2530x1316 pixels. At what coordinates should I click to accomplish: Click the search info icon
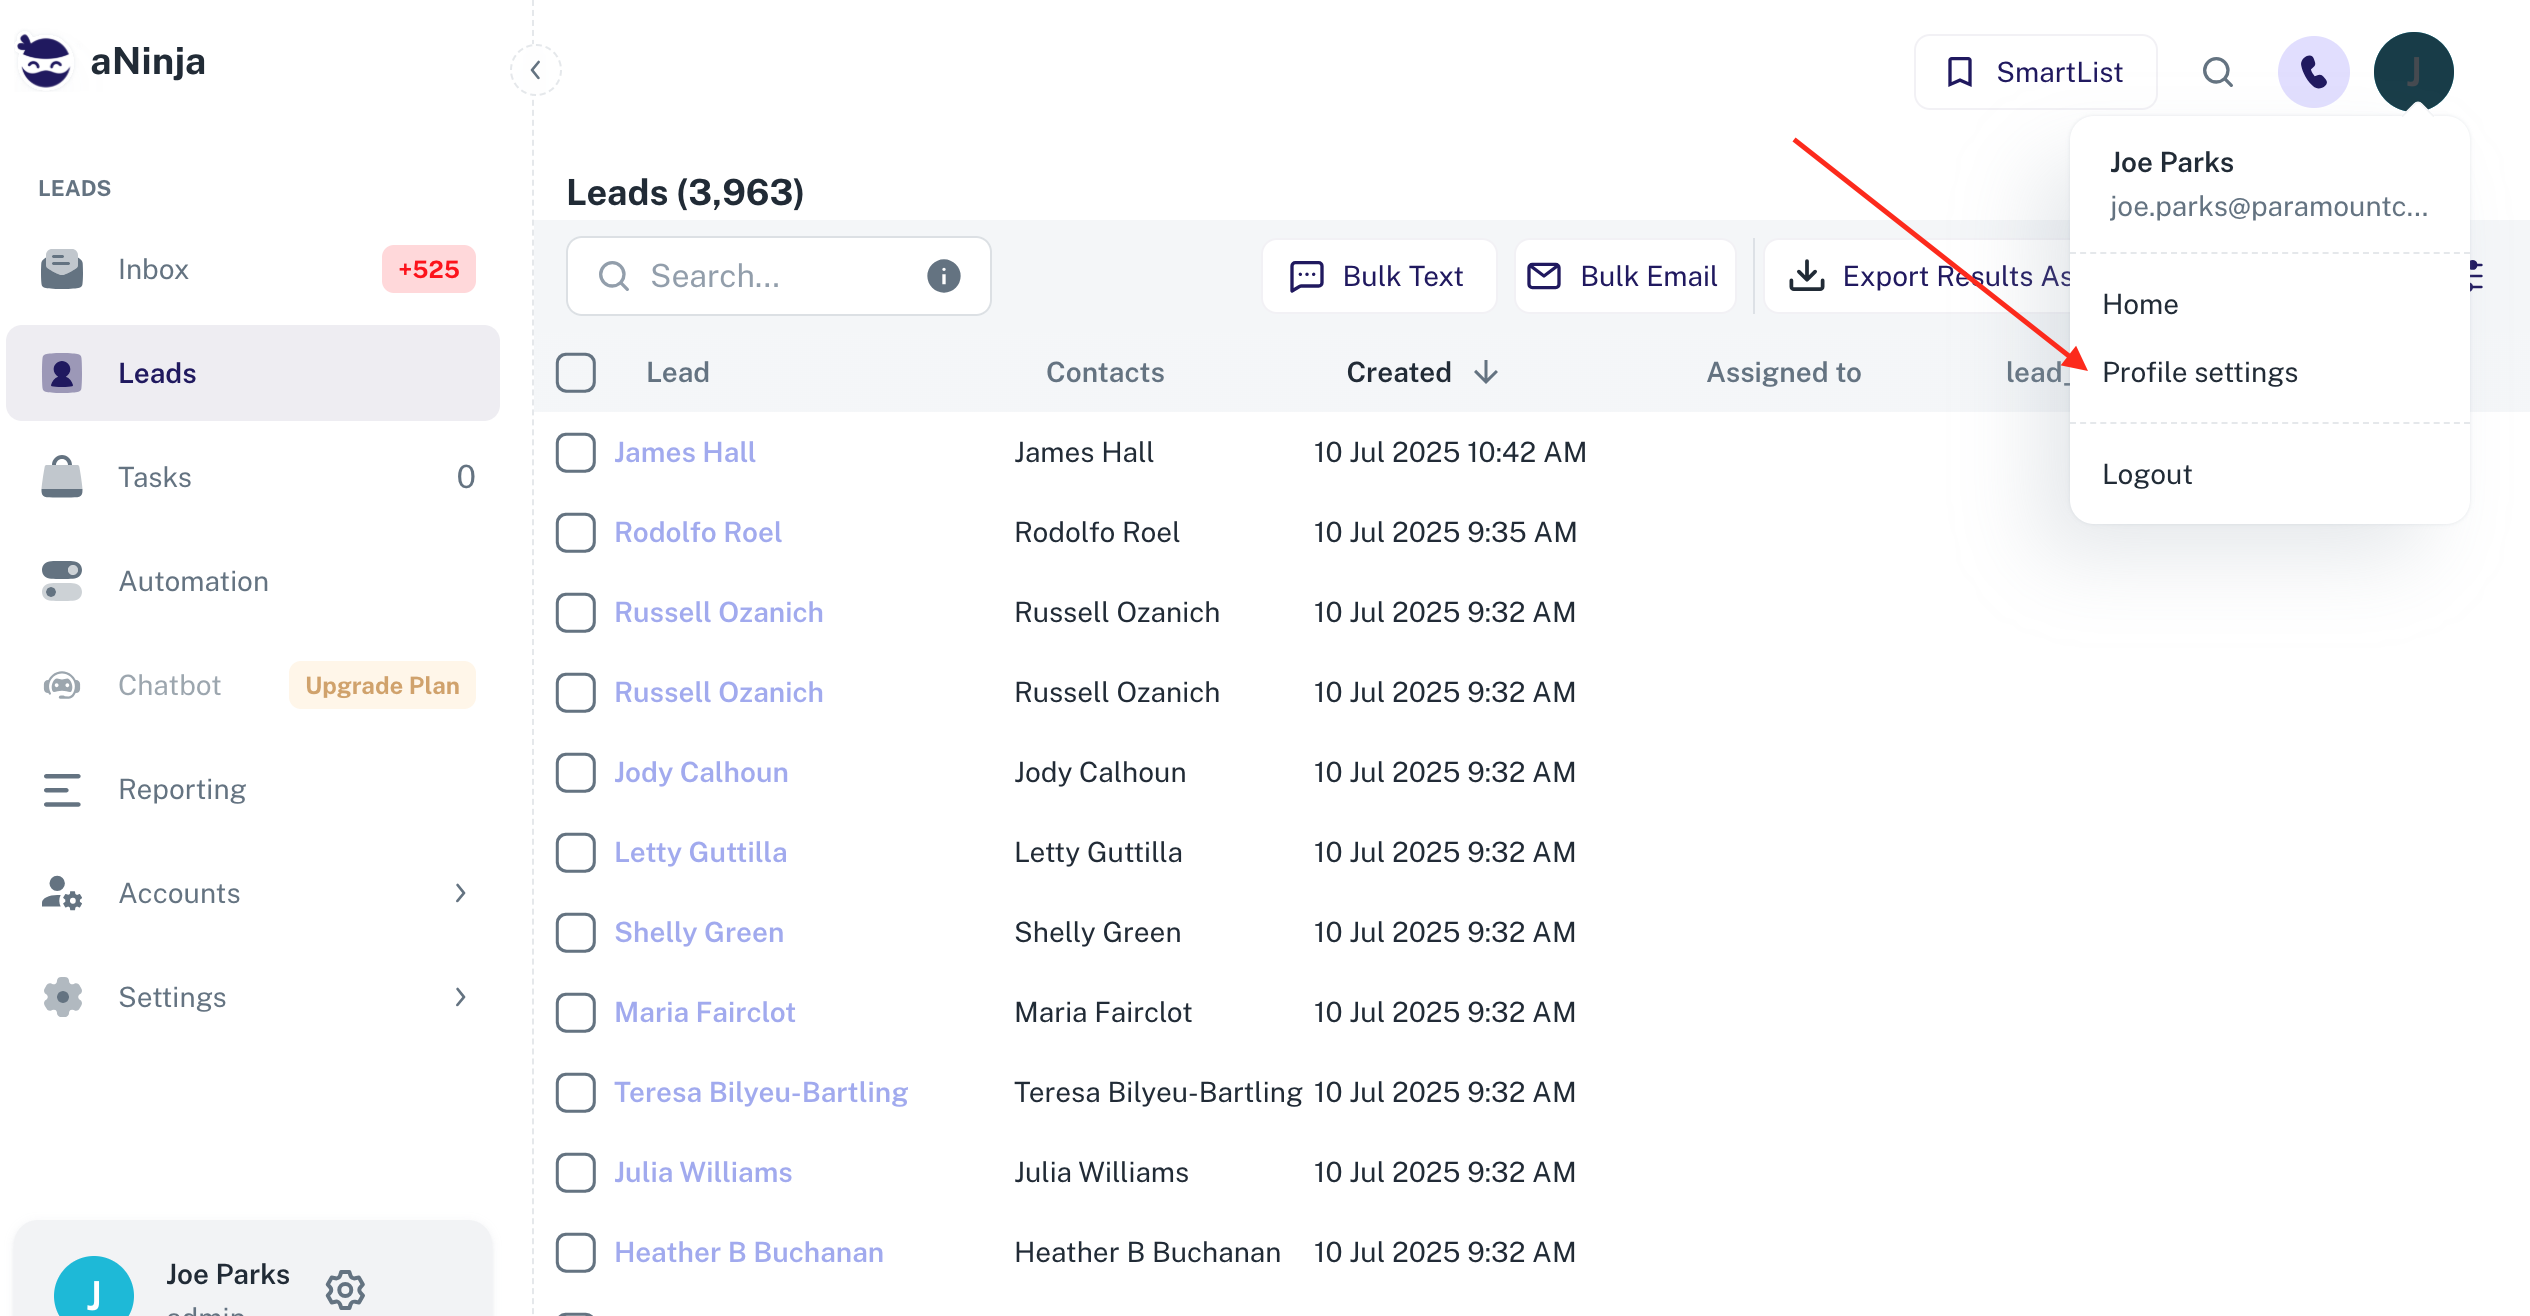(943, 276)
